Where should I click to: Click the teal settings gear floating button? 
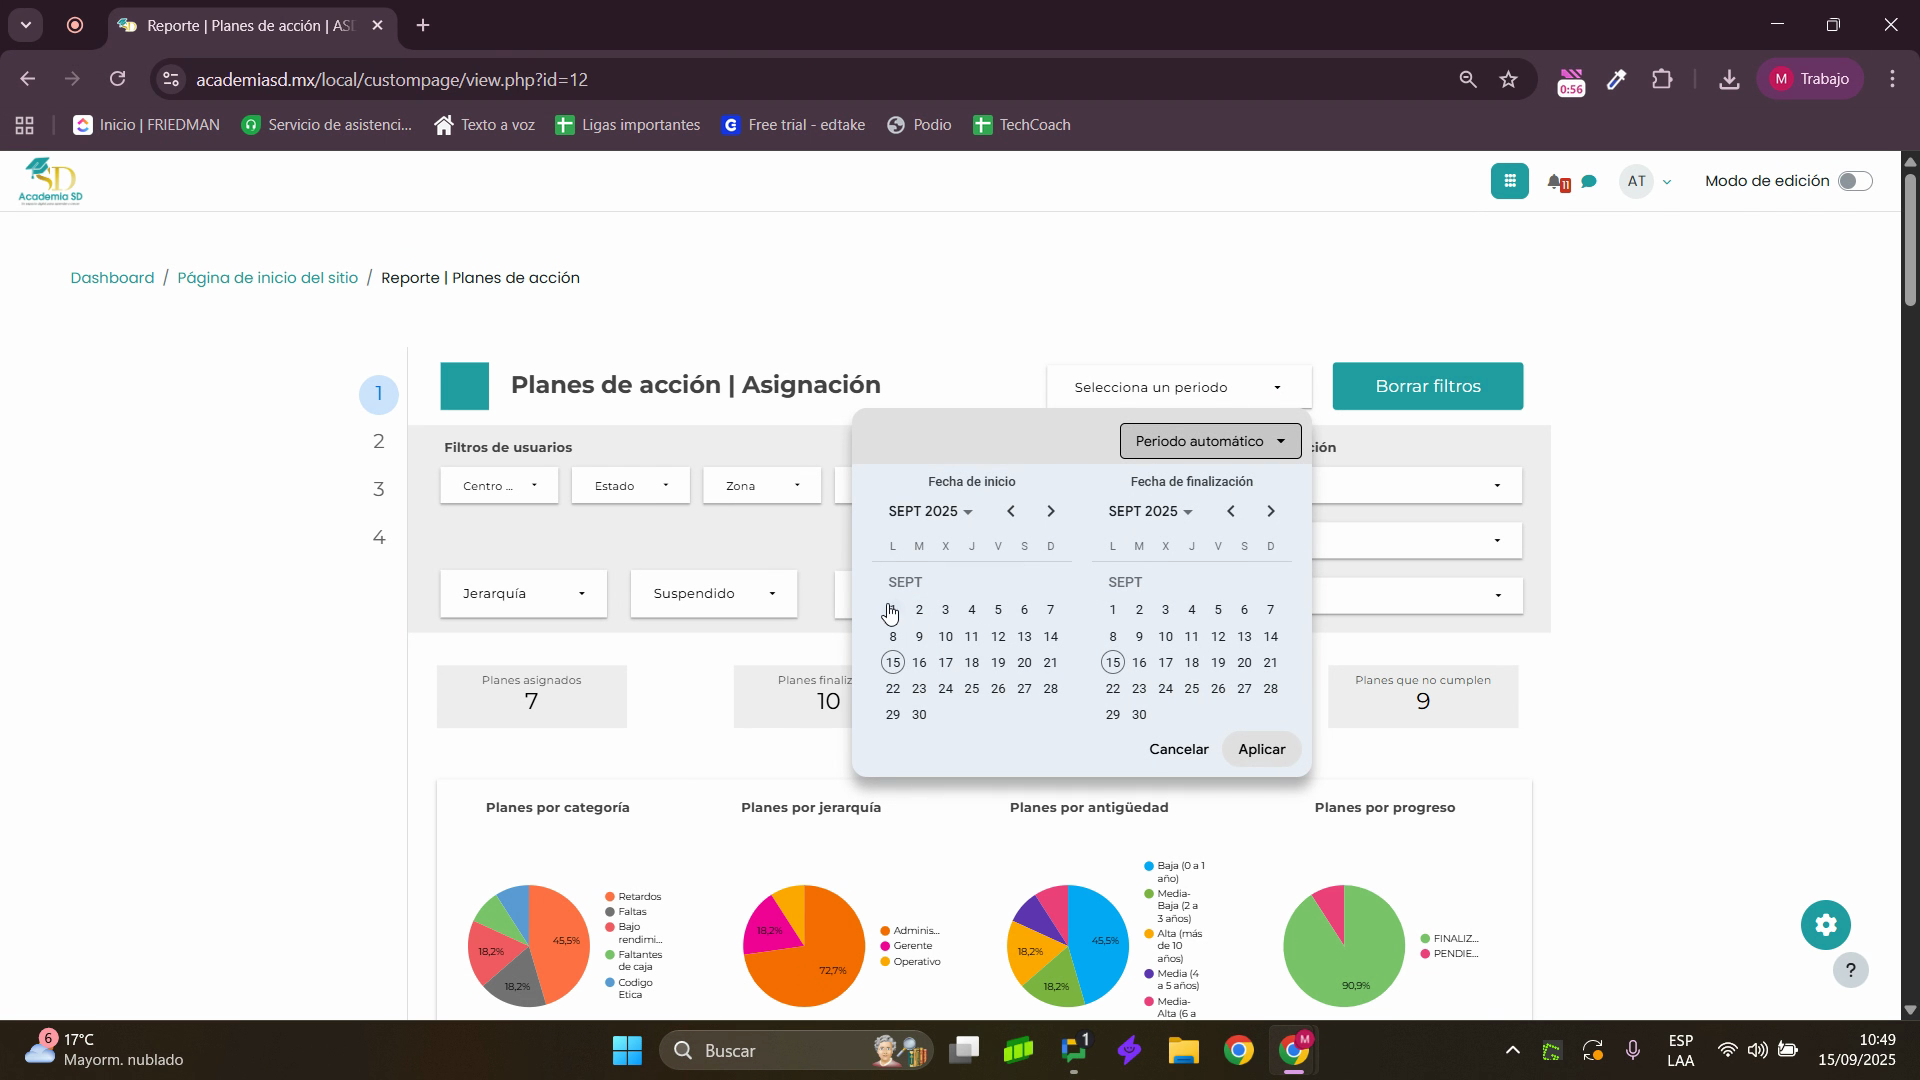[1825, 925]
